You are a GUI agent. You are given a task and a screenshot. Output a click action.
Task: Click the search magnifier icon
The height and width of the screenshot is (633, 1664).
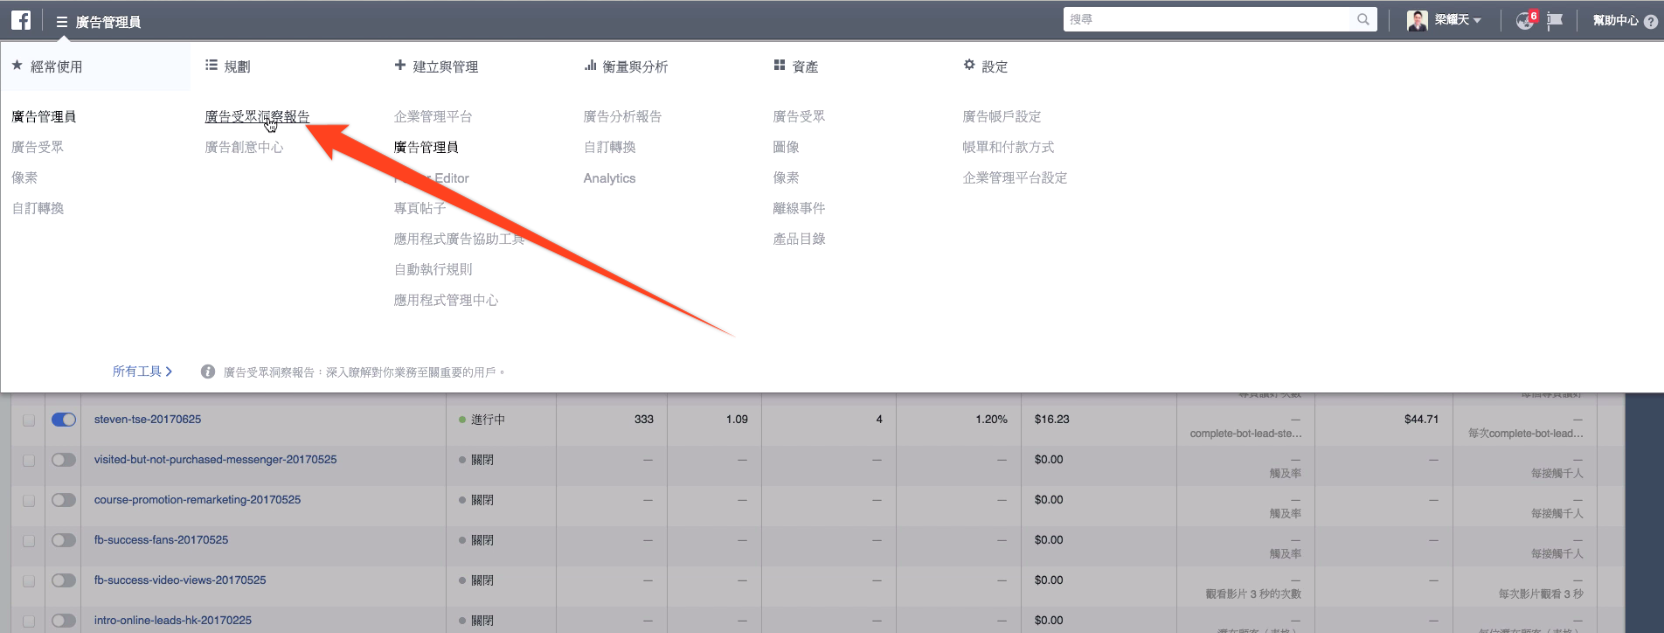coord(1363,19)
